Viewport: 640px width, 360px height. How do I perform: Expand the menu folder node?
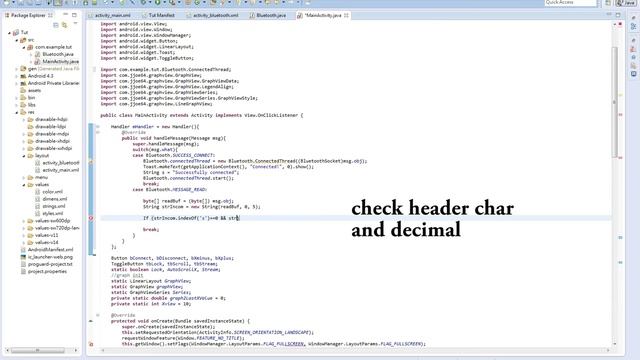click(24, 178)
